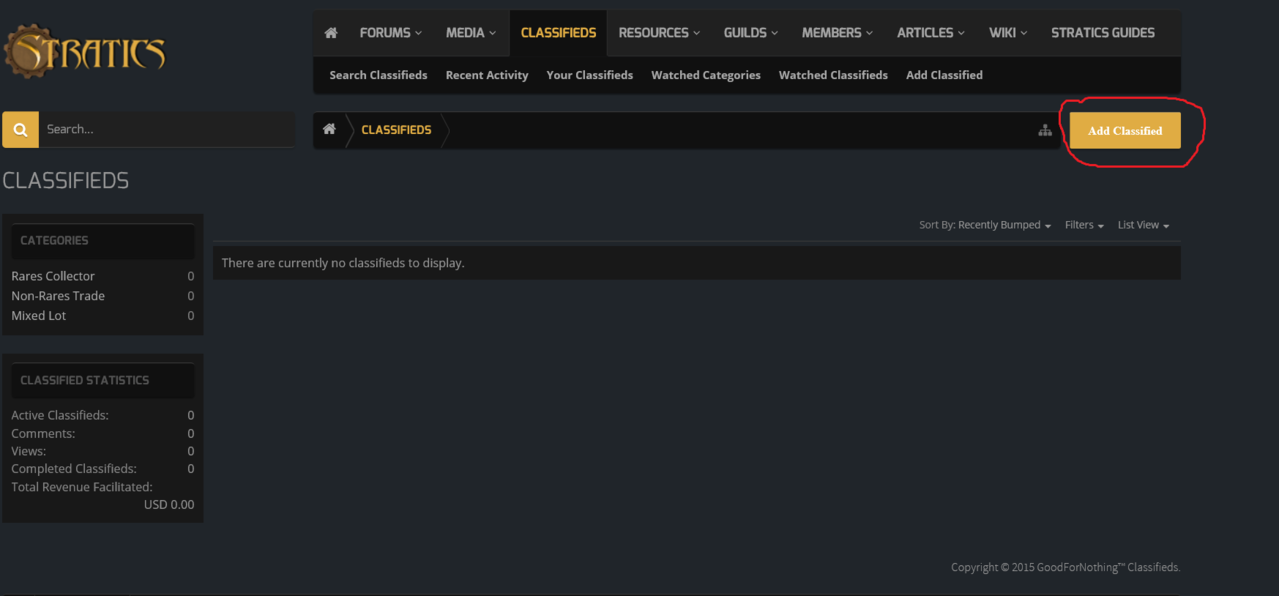Expand the Members menu
1279x596 pixels.
point(837,33)
